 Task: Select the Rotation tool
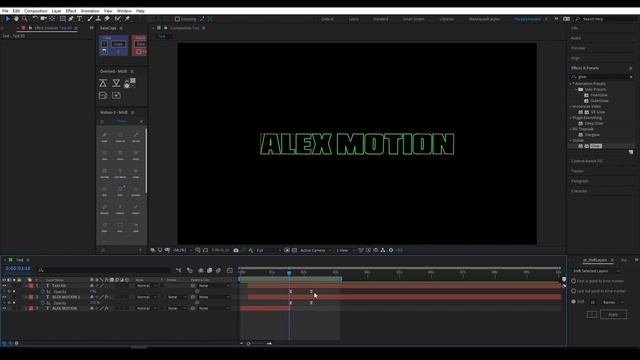click(35, 19)
